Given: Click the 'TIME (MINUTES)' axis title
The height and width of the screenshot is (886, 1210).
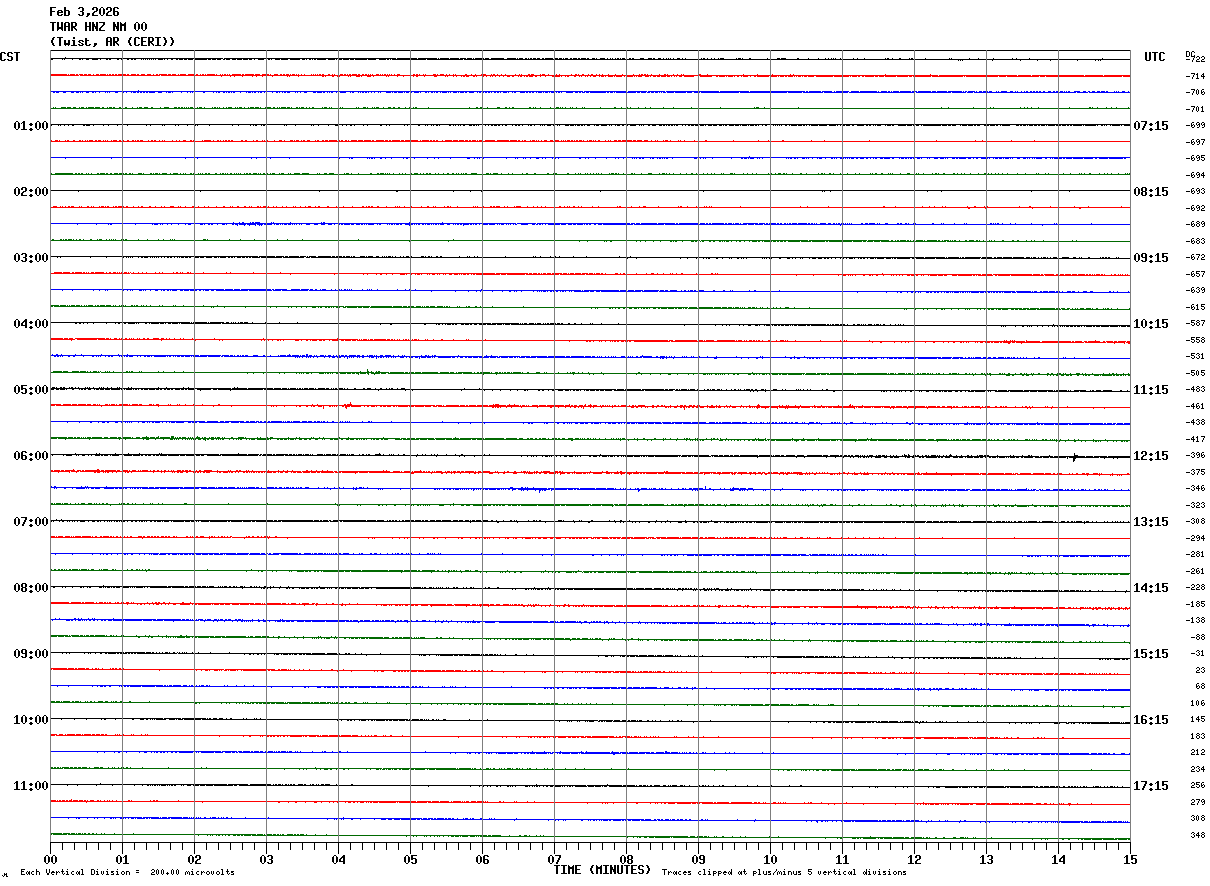Looking at the screenshot, I should coord(602,870).
